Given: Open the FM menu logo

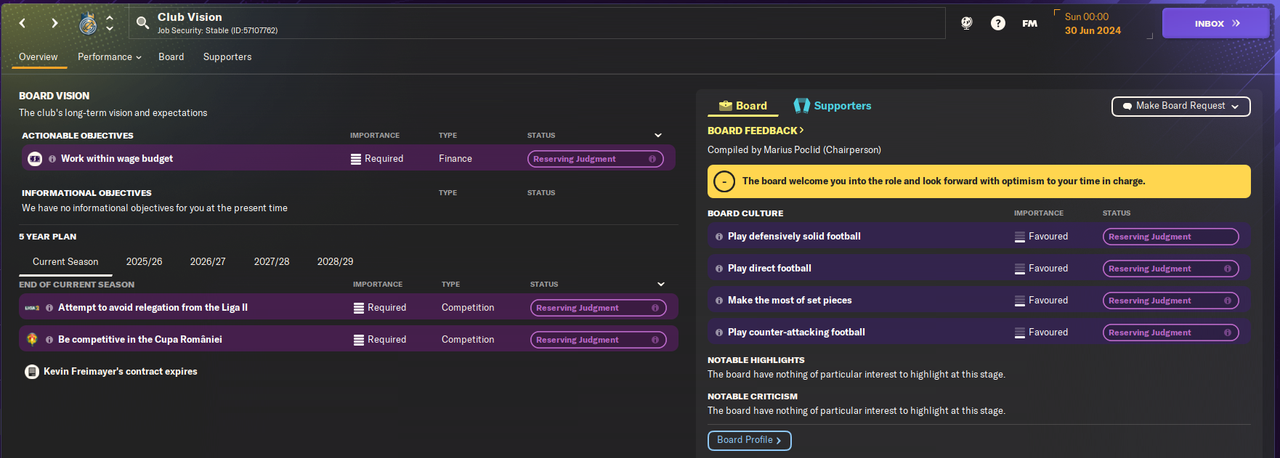Looking at the screenshot, I should point(1029,23).
